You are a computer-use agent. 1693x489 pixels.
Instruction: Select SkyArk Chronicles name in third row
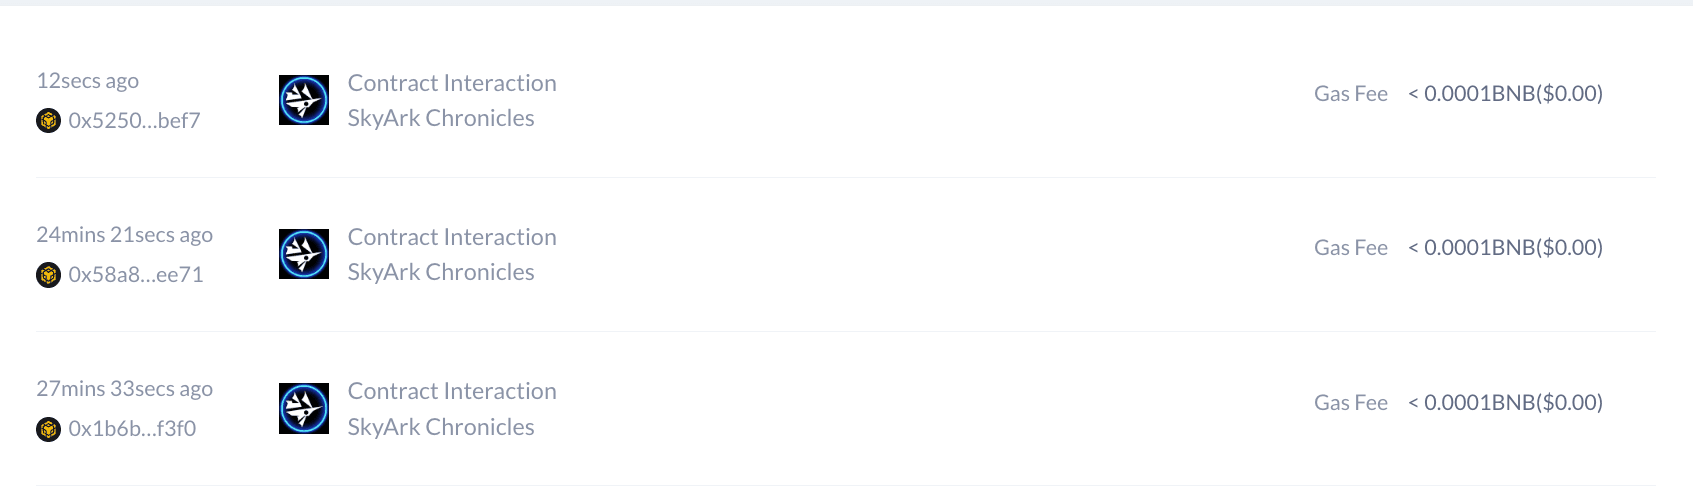pos(441,427)
